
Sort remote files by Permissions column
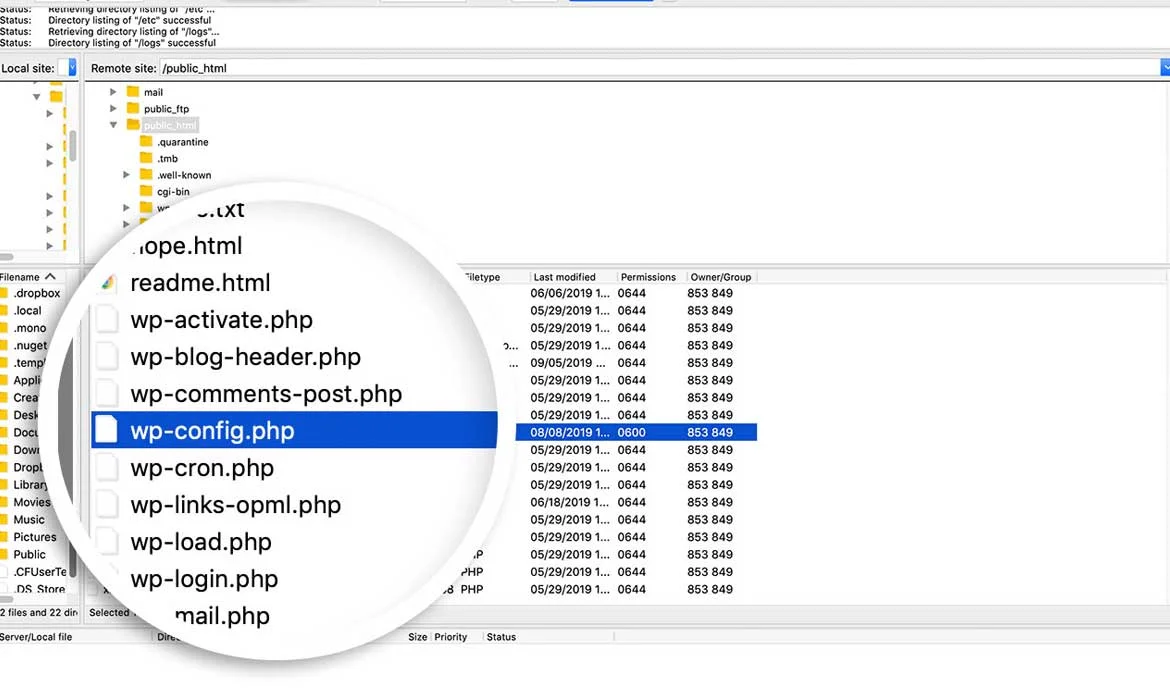648,277
